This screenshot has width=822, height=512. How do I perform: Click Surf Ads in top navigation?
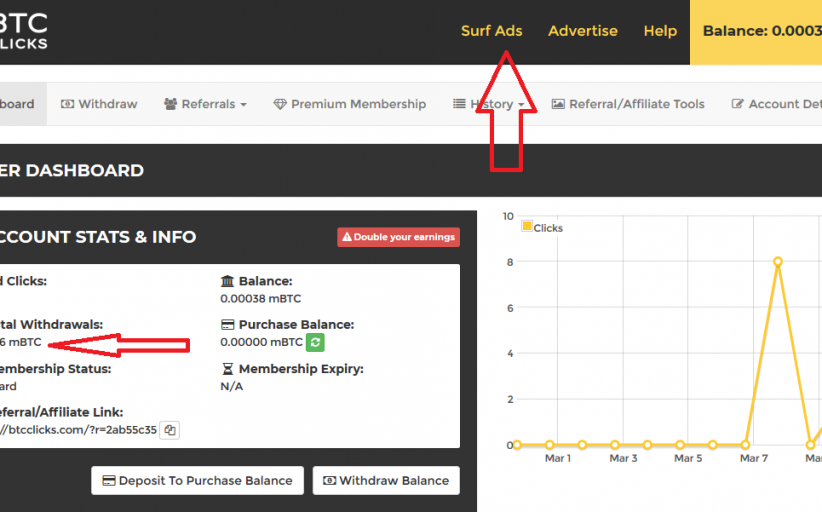491,31
